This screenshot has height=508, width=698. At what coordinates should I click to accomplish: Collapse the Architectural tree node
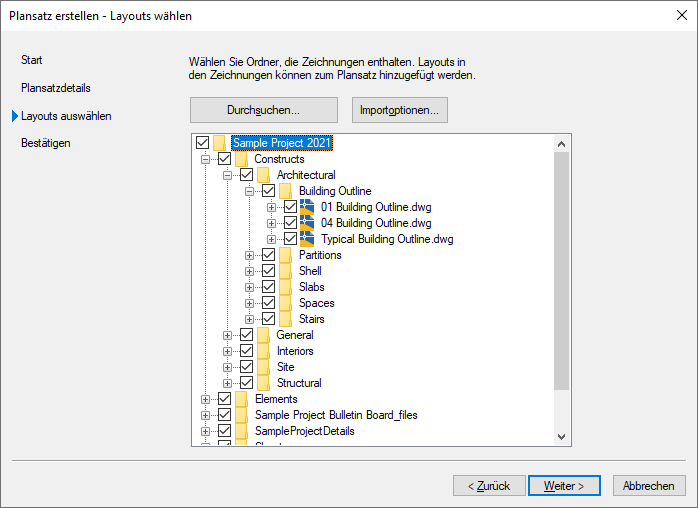tap(227, 175)
